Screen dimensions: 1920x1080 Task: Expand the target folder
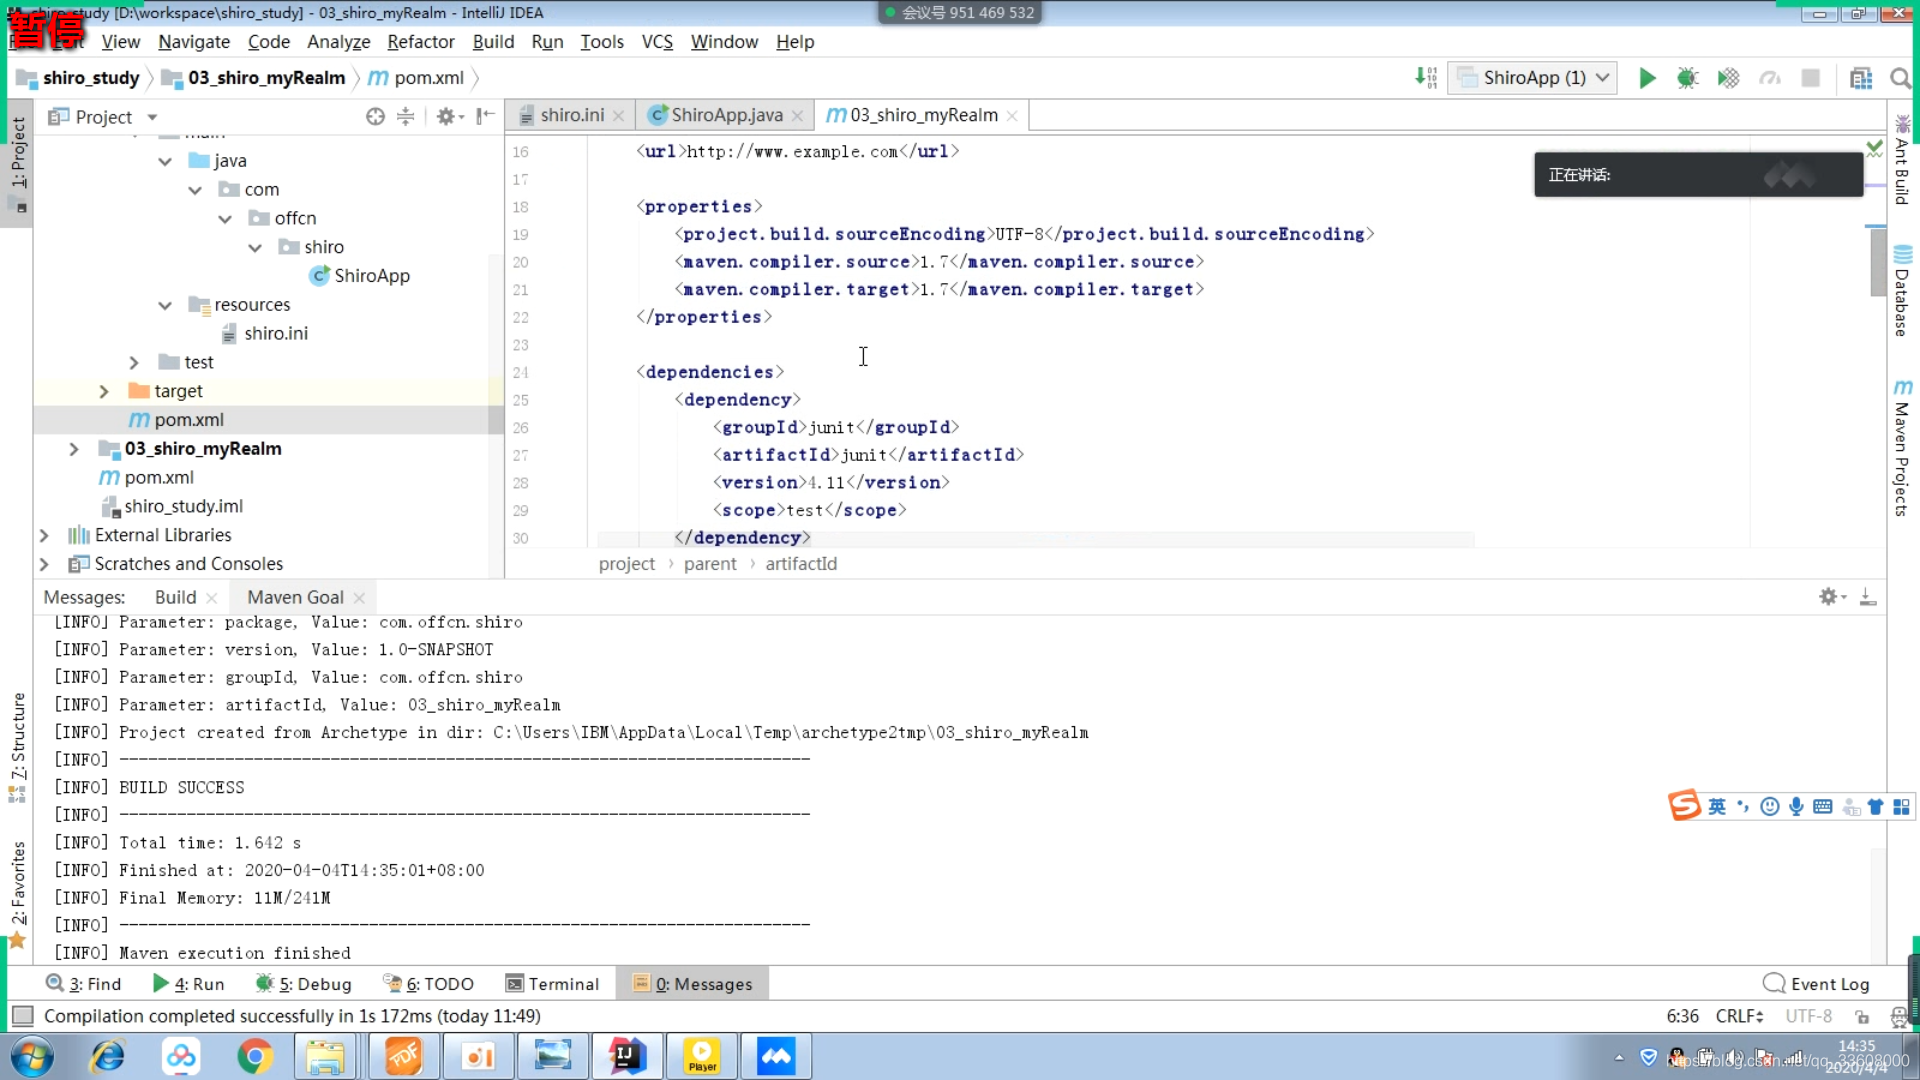point(104,392)
